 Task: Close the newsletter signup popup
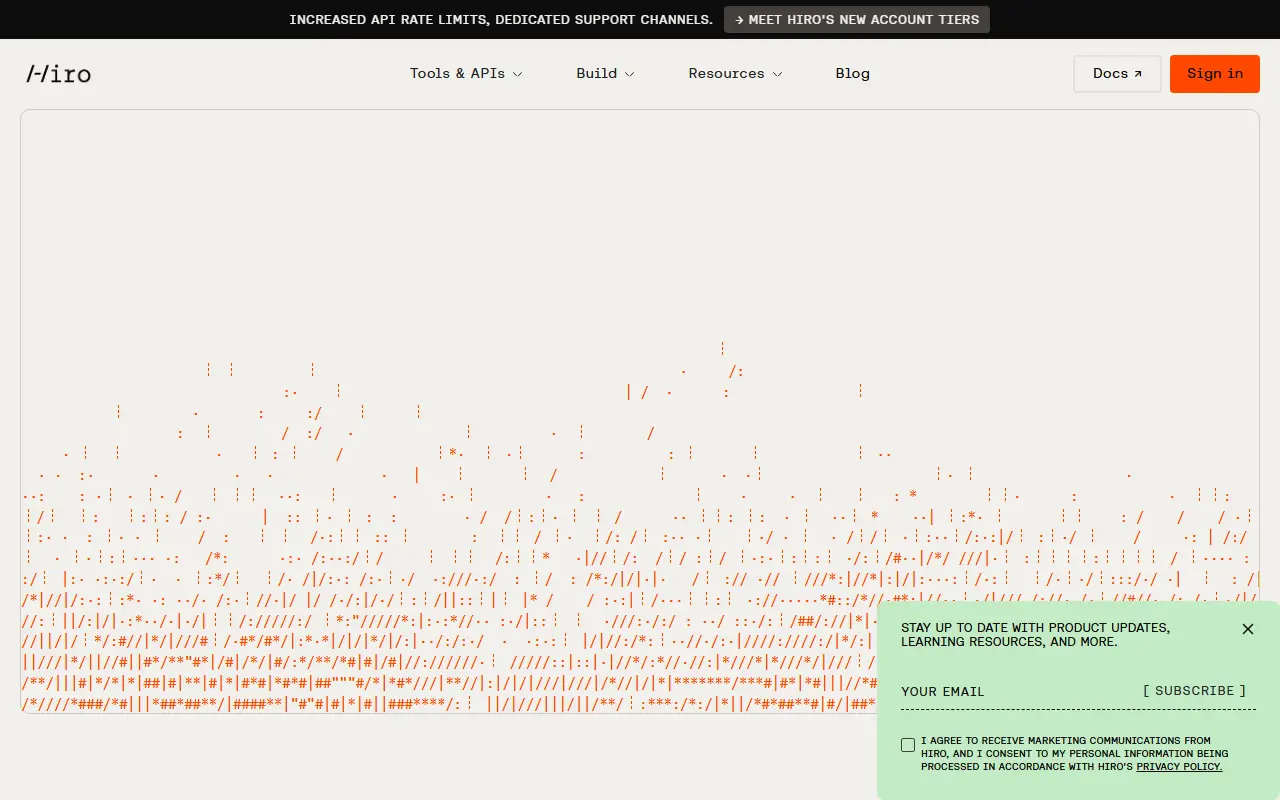tap(1248, 629)
